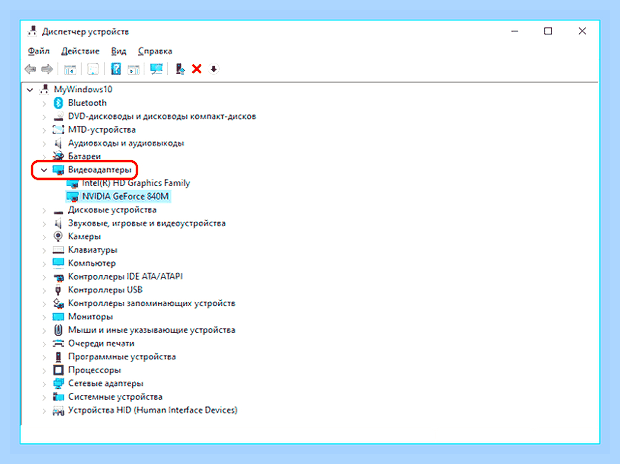Select the Камеры label
The width and height of the screenshot is (620, 464).
(84, 237)
